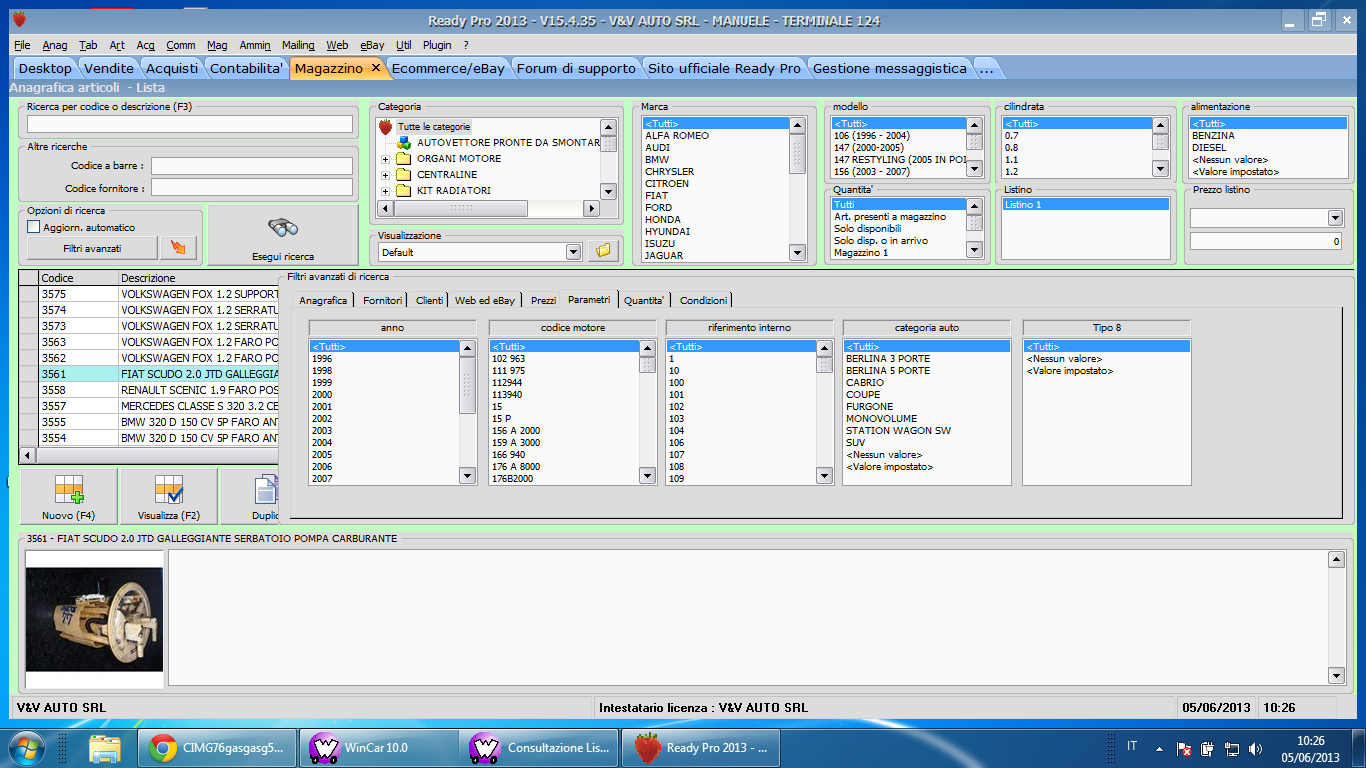Open Windows Explorer from the taskbar
The width and height of the screenshot is (1366, 768).
pyautogui.click(x=105, y=747)
